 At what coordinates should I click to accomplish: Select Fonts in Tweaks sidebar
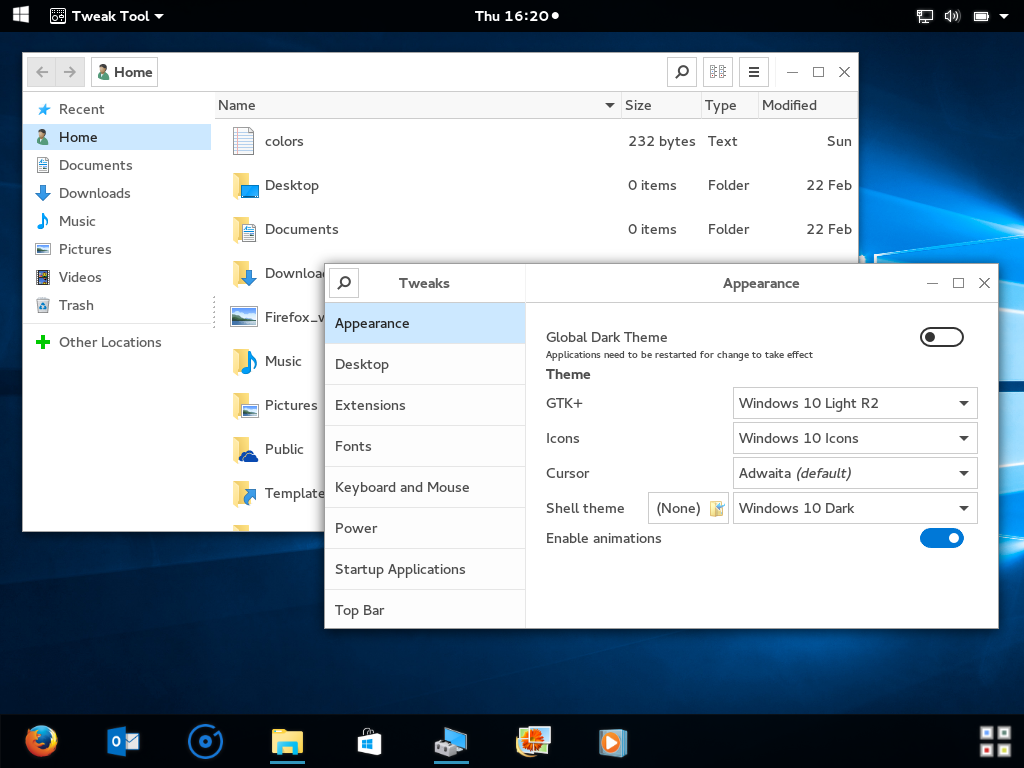424,446
